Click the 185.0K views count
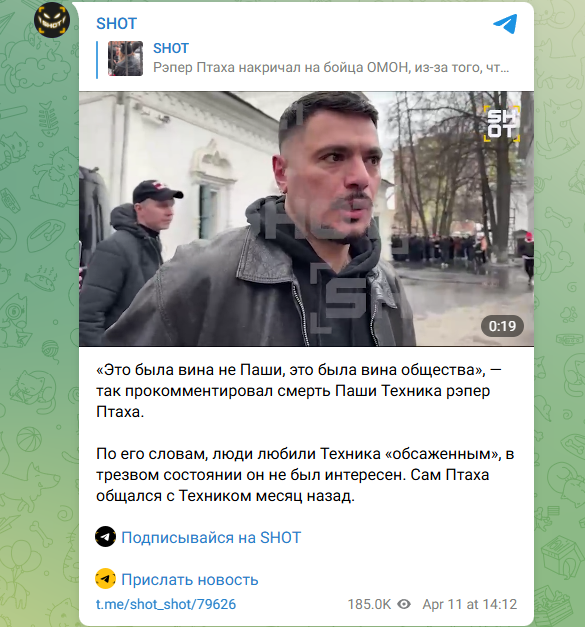The image size is (585, 627). tap(369, 604)
